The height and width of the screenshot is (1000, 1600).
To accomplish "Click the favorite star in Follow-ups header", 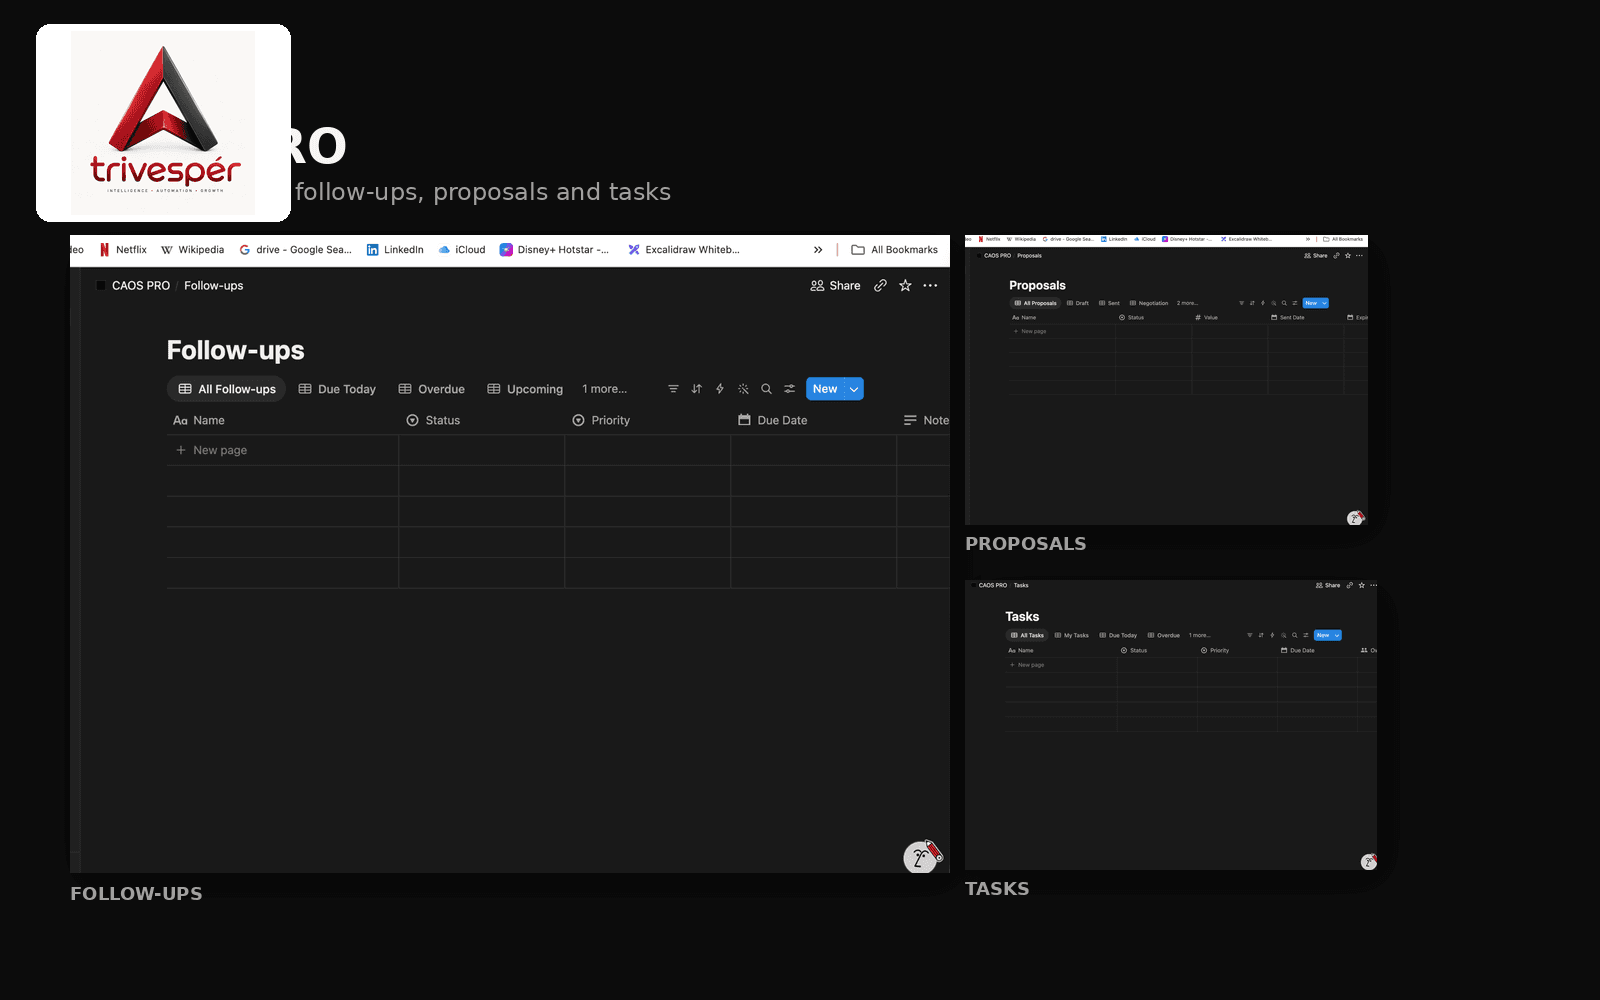I will [905, 285].
